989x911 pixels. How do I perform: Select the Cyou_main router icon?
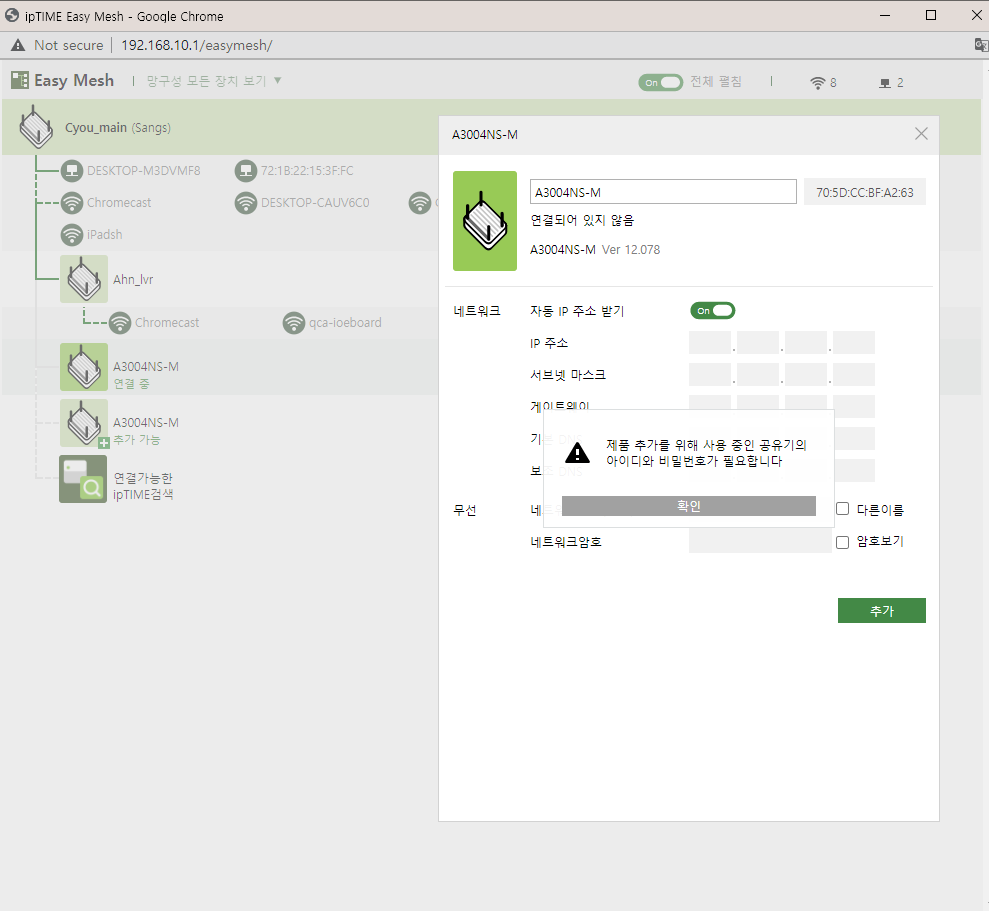[37, 127]
